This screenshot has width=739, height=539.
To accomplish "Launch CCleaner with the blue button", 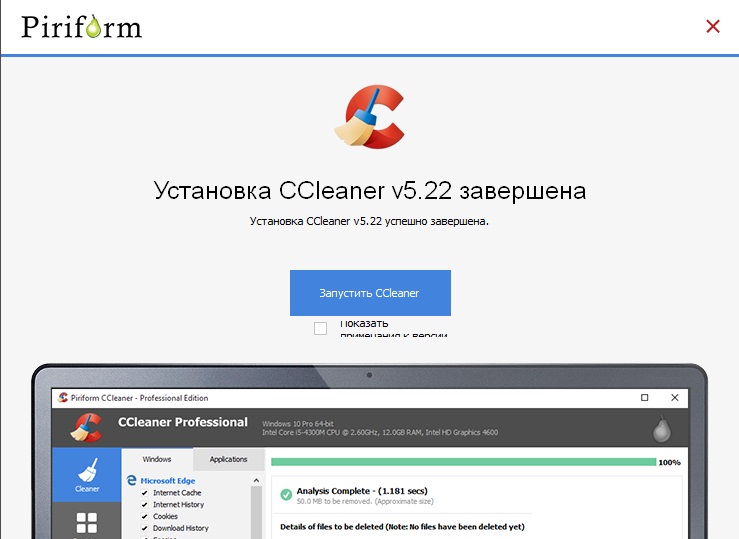I will coord(370,293).
